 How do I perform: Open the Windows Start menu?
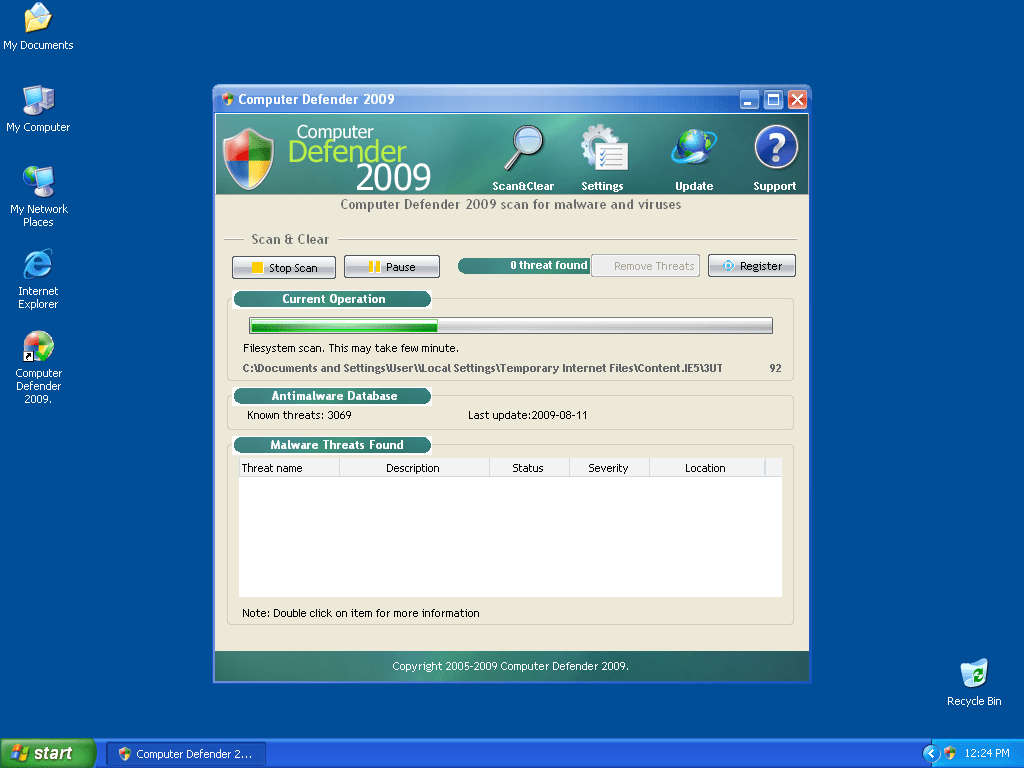[x=47, y=753]
